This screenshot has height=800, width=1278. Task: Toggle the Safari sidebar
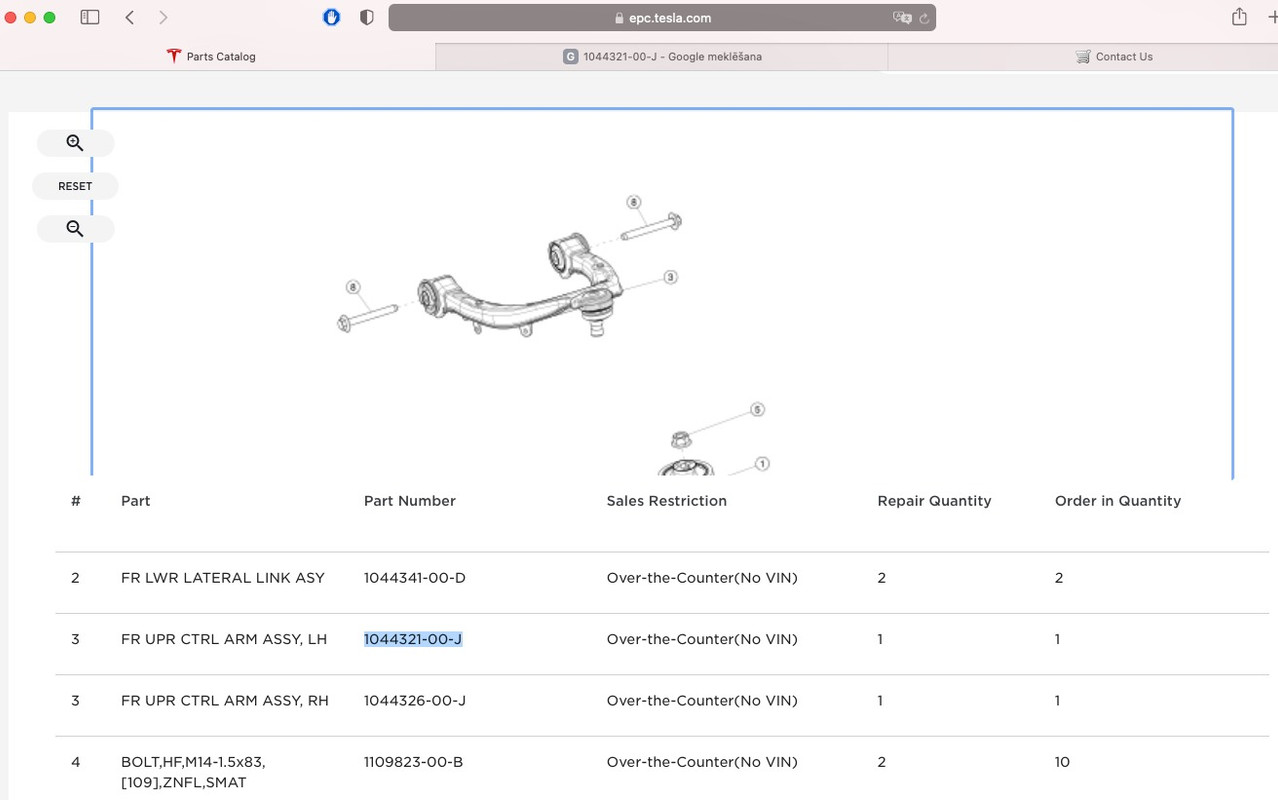90,17
